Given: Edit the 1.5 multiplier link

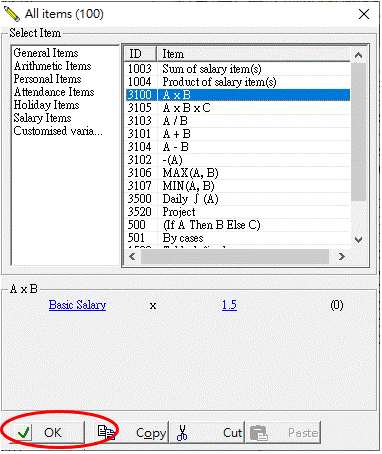Looking at the screenshot, I should pyautogui.click(x=229, y=305).
